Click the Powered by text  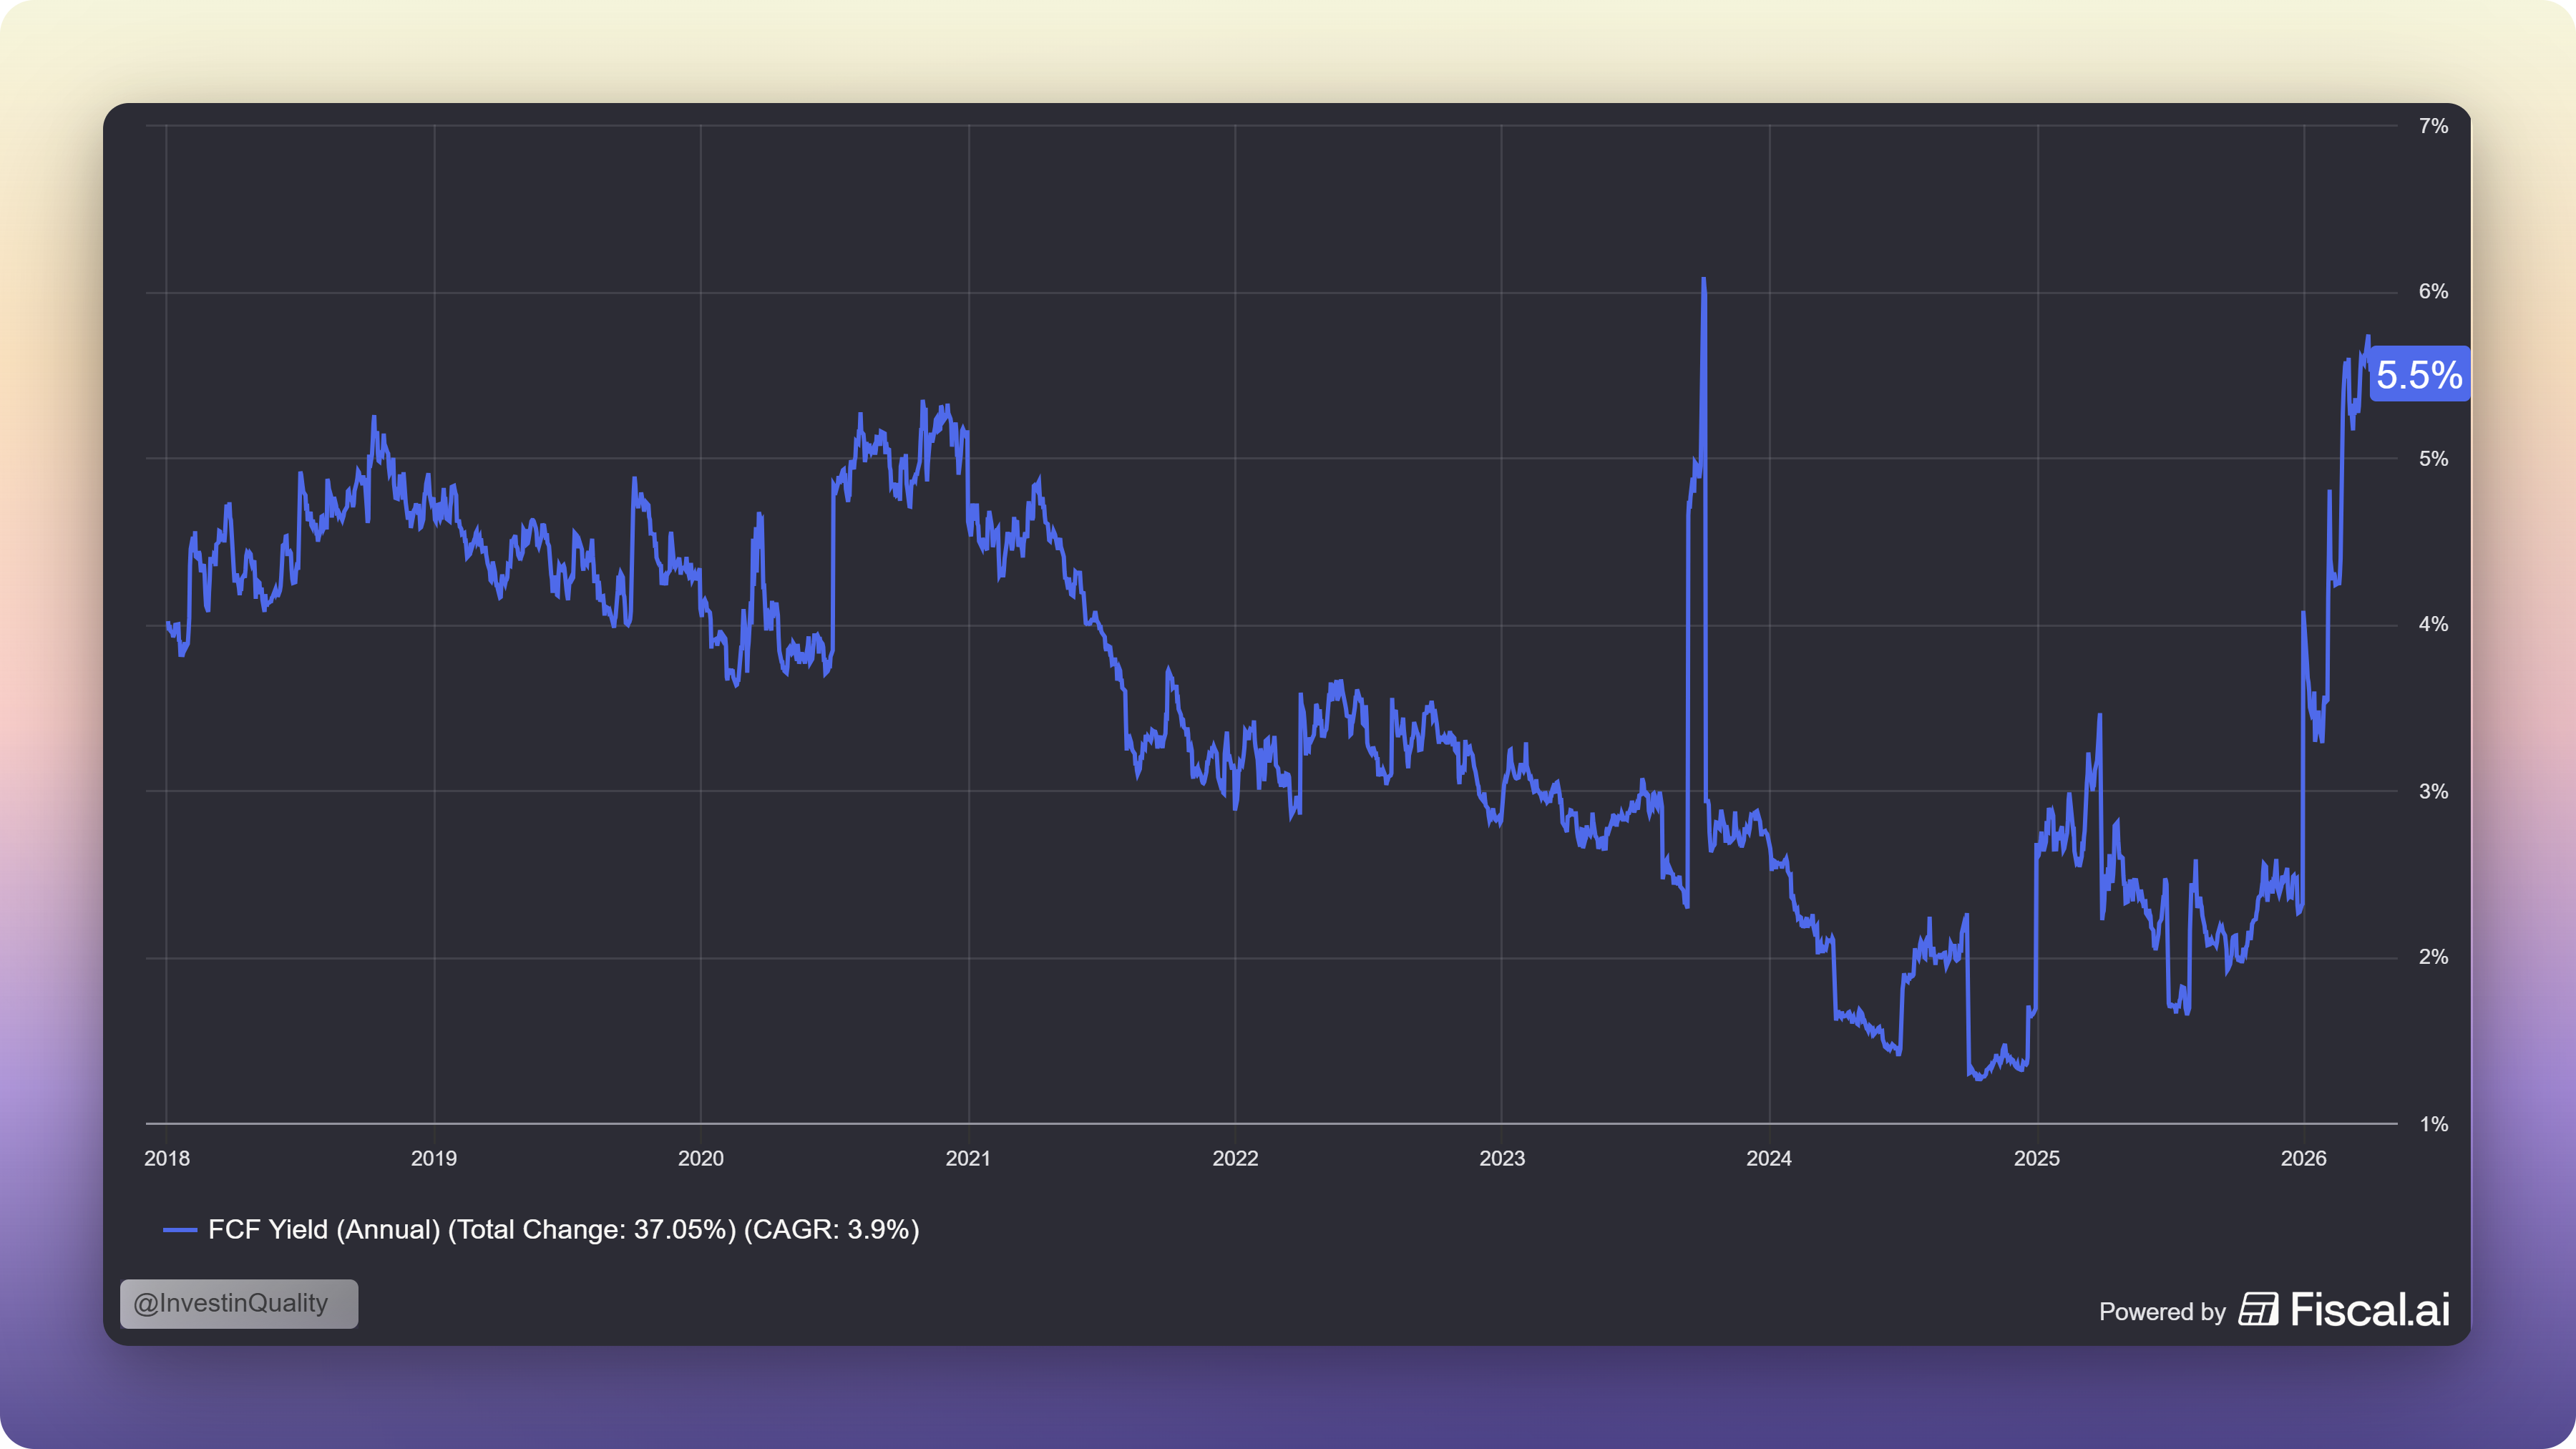coord(2162,1312)
